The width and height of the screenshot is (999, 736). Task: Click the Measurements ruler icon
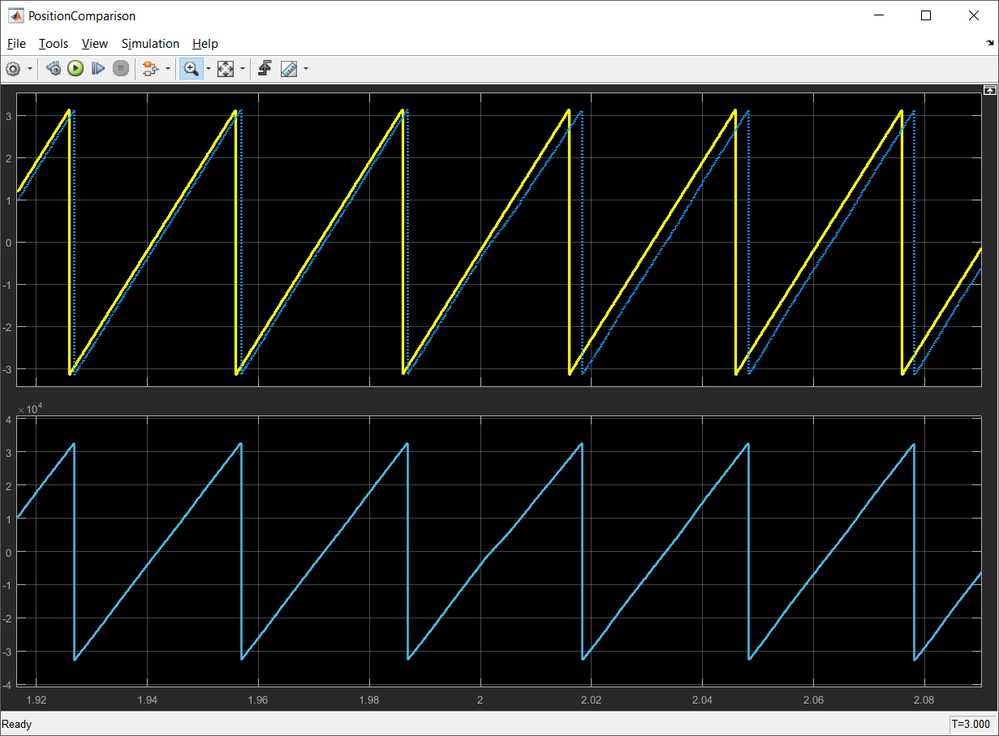click(x=289, y=68)
